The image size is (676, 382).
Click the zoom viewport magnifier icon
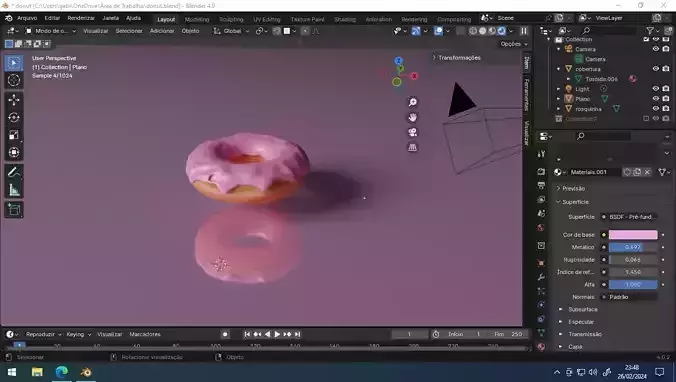[x=413, y=102]
